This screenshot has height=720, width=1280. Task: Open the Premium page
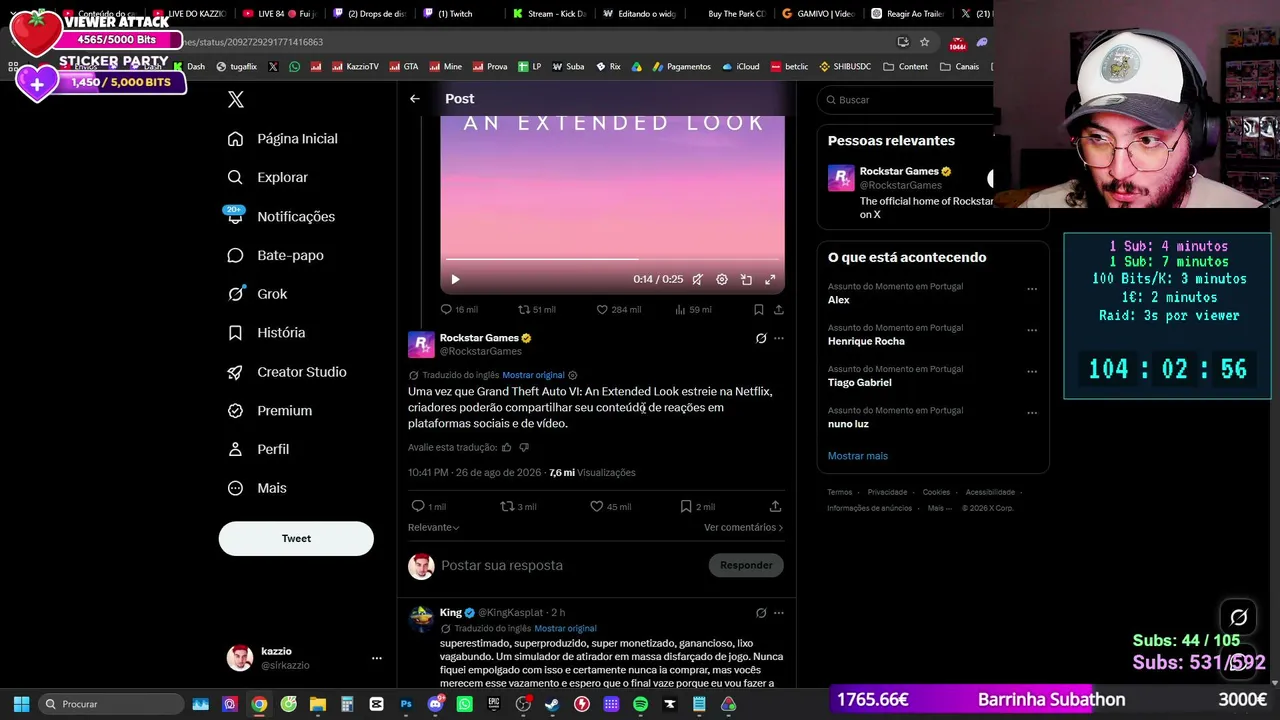270,410
